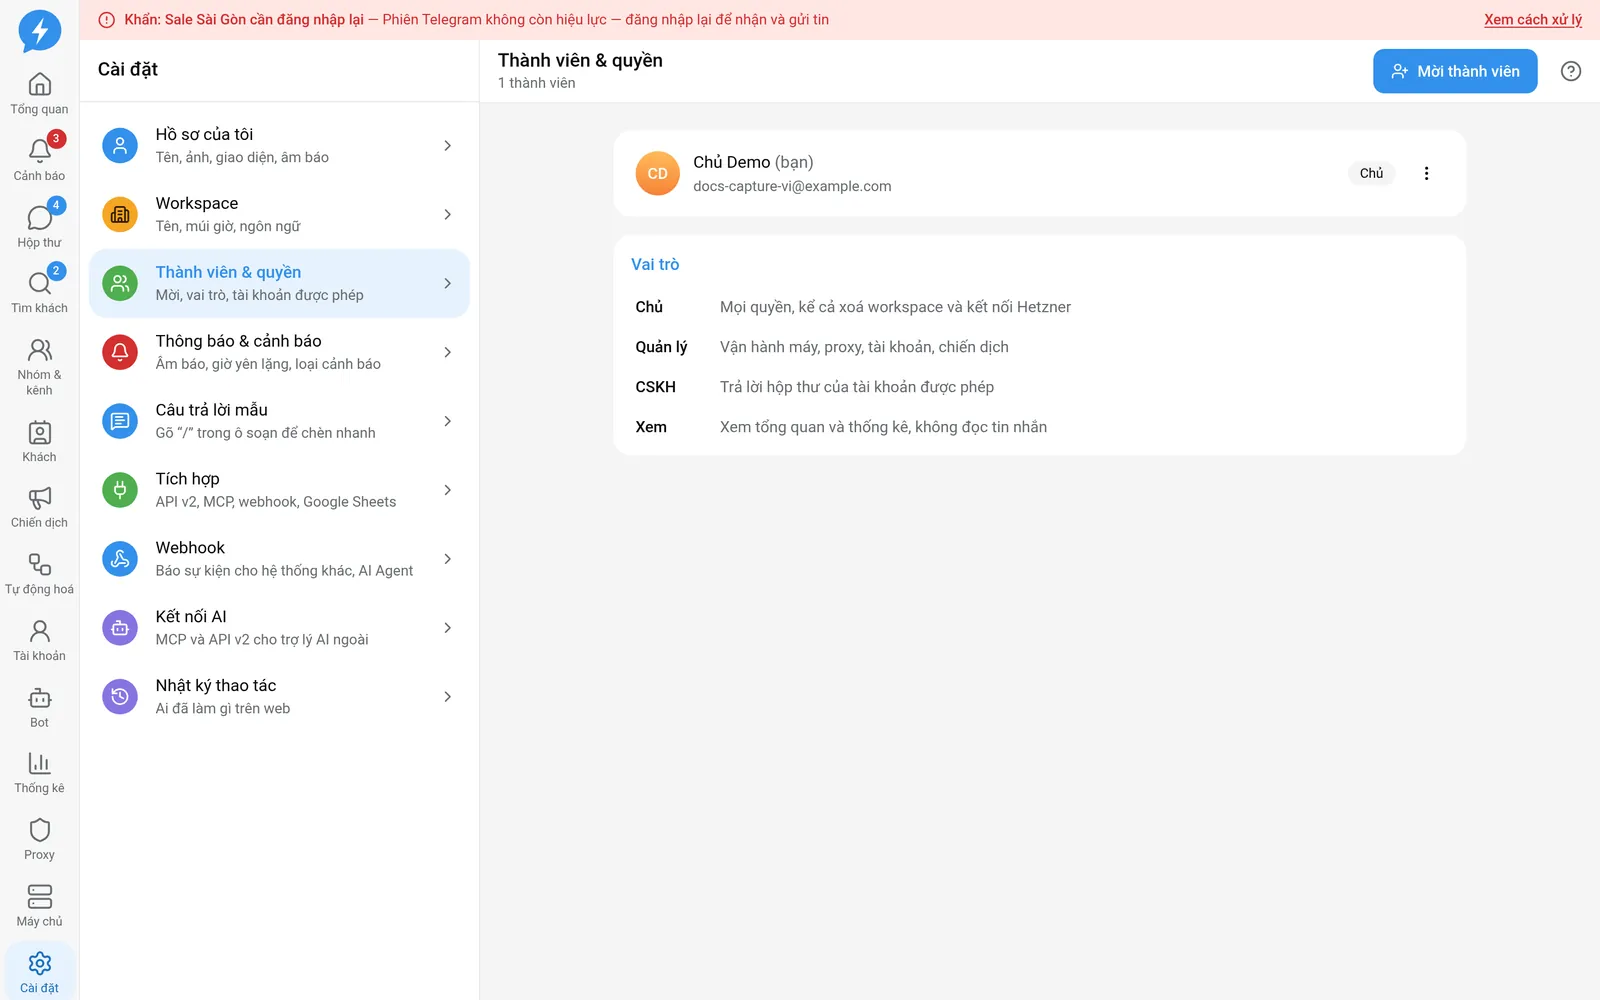The height and width of the screenshot is (1000, 1600).
Task: Click the lightning bolt app logo
Action: coord(40,31)
